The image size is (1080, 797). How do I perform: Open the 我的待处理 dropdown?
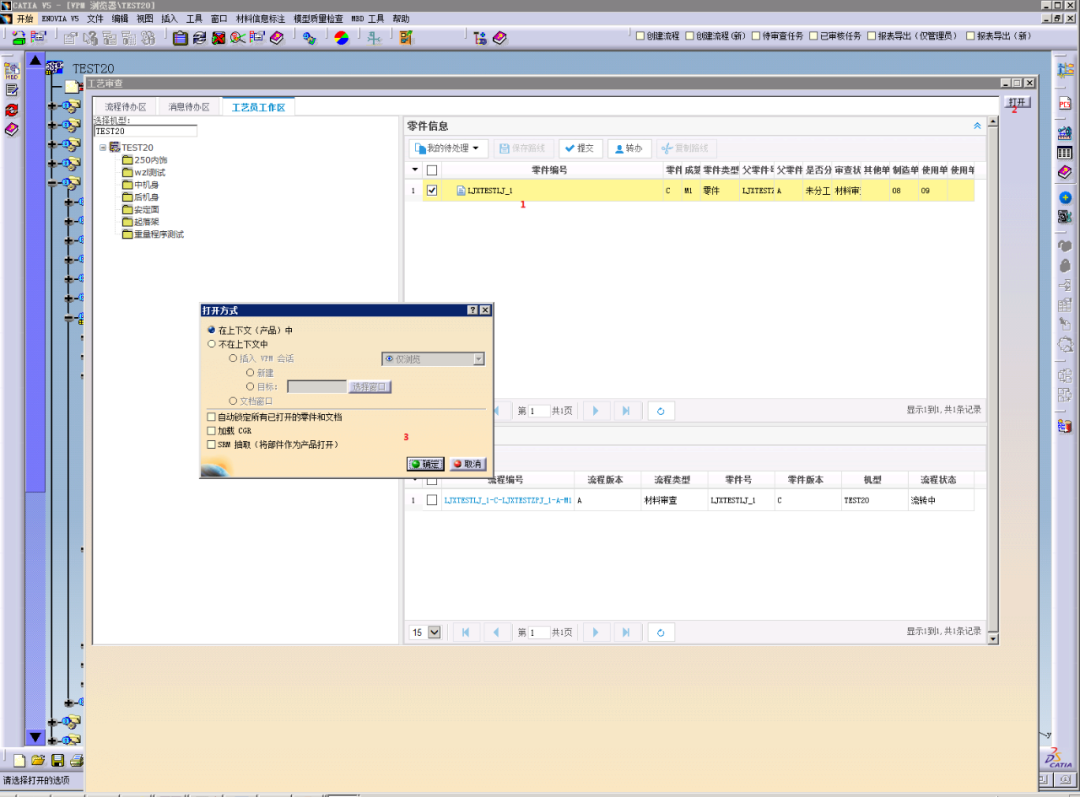tap(448, 148)
